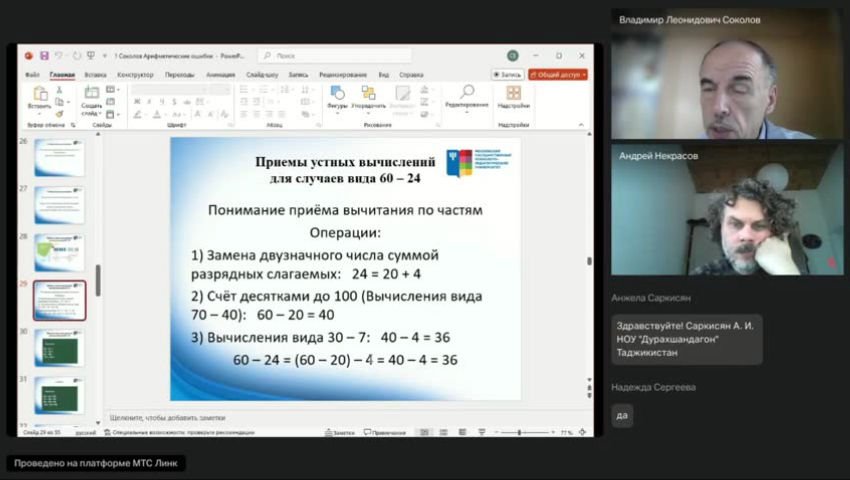Center the paragraph text
Image resolution: width=850 pixels, height=480 pixels.
256,114
